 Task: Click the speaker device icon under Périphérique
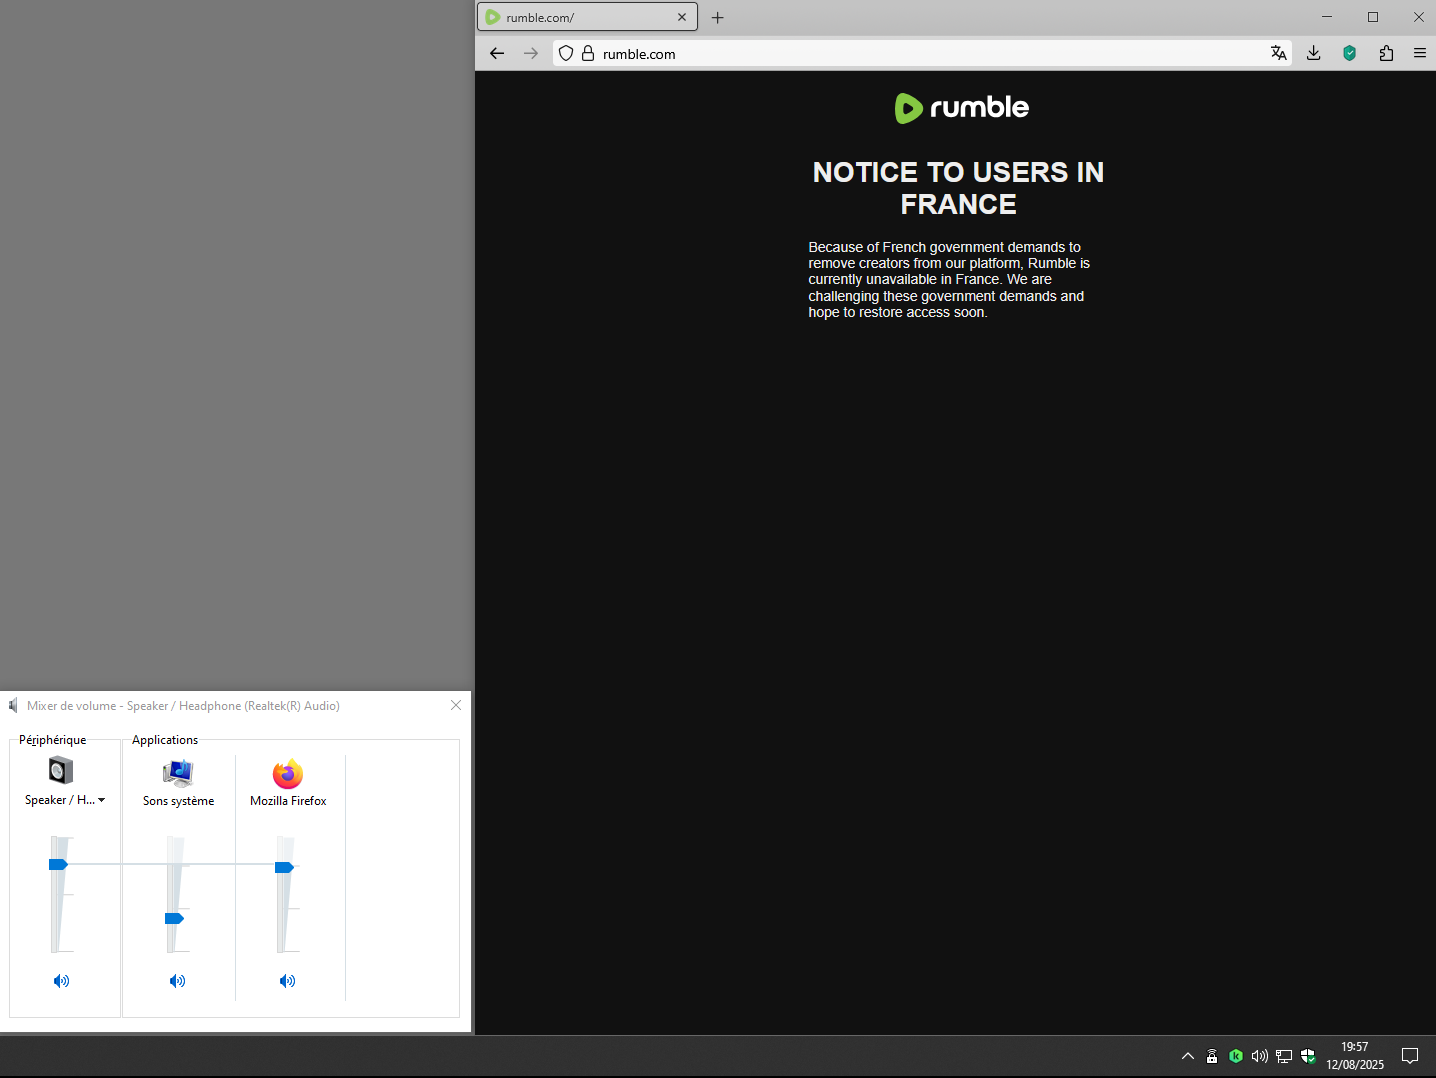[x=61, y=771]
